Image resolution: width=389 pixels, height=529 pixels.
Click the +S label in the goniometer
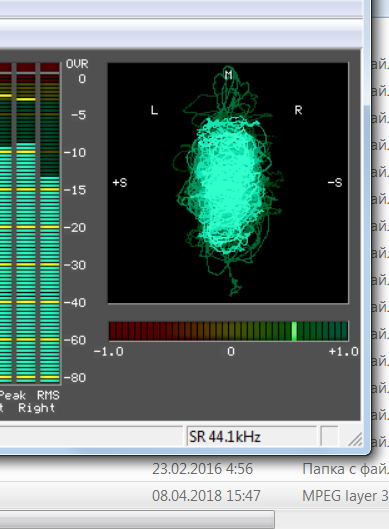[x=120, y=183]
